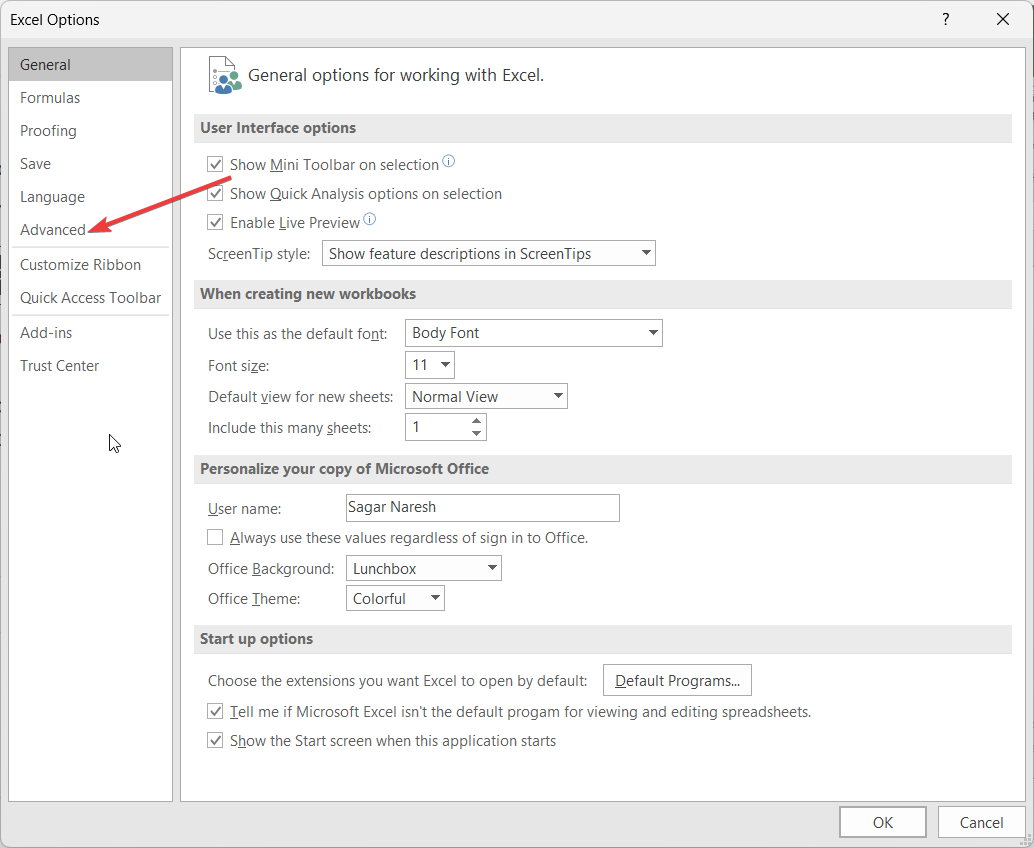Open the Font size dropdown

click(x=430, y=365)
